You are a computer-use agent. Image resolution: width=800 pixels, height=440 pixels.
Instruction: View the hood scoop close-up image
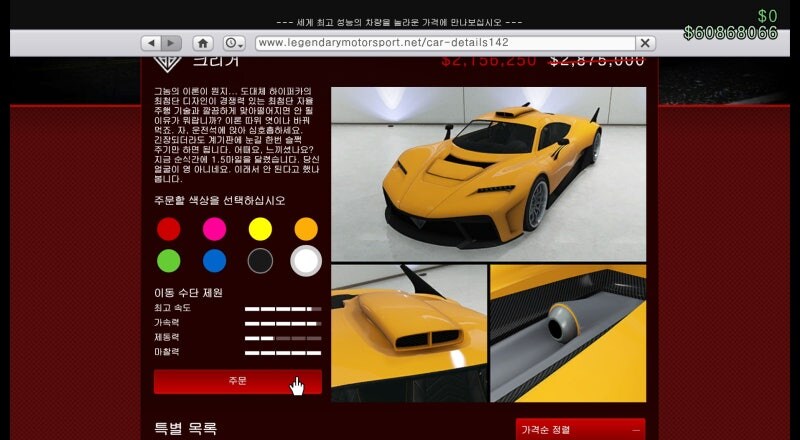[409, 333]
